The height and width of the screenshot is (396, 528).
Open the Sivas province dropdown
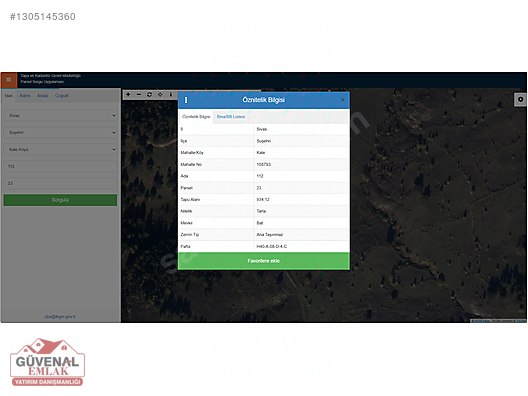point(61,116)
